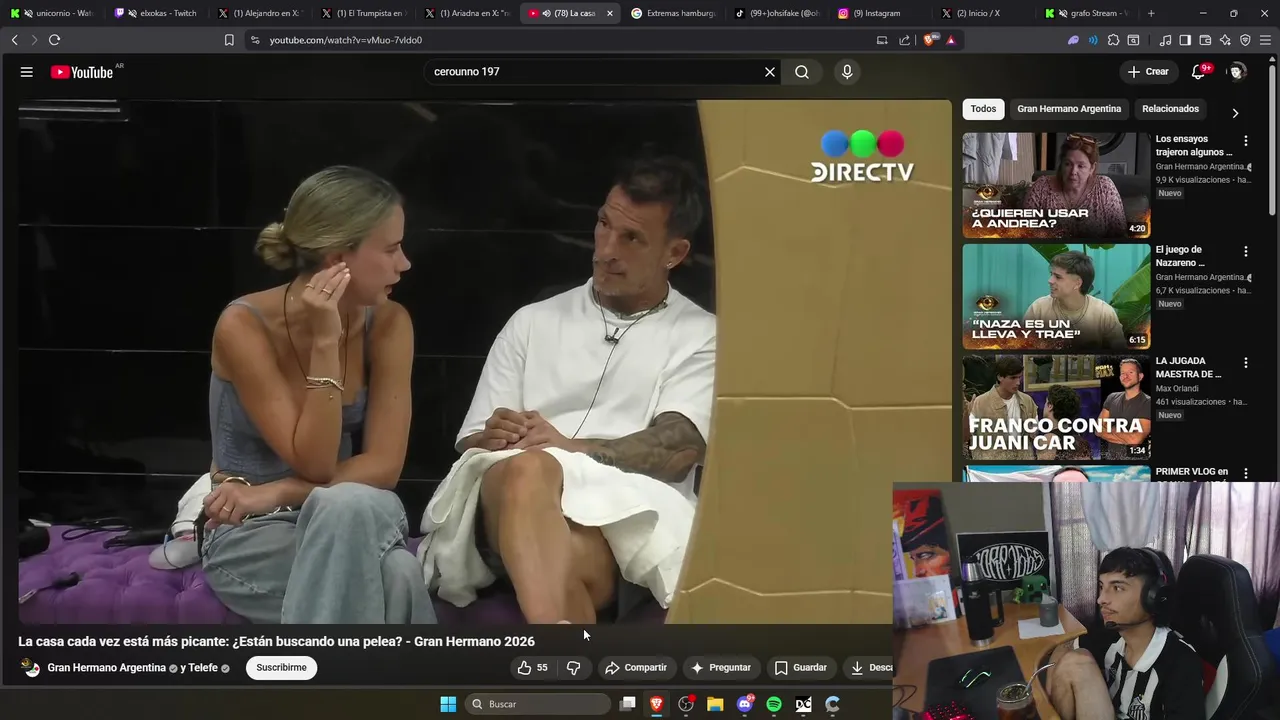Screen dimensions: 1280x720
Task: Open the Brave Shields lion icon
Action: (x=931, y=40)
